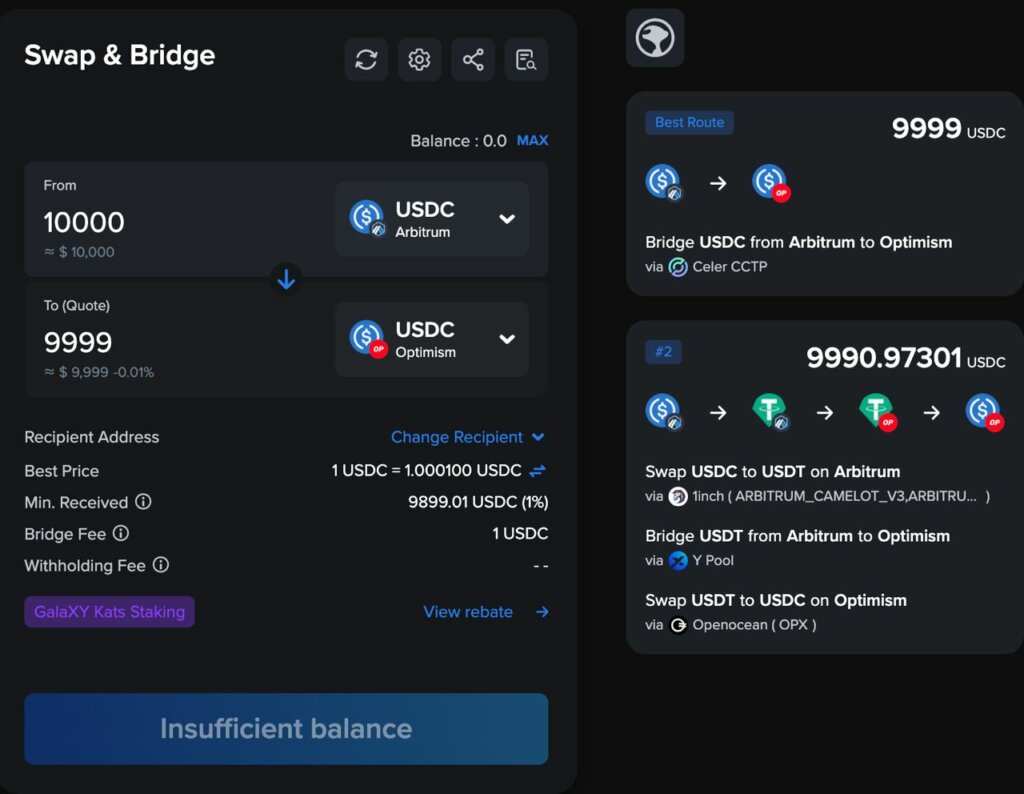Open the View rebate link
1024x794 pixels.
(x=486, y=612)
